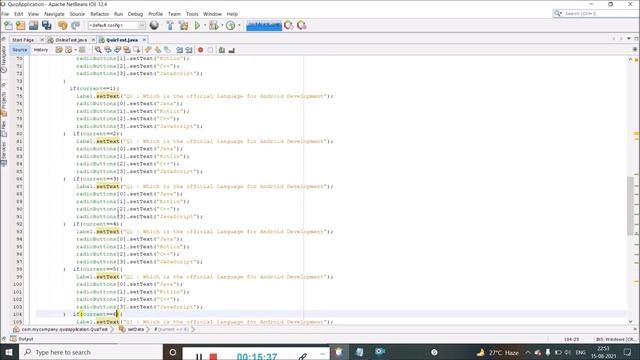
Task: Open the default config combo box
Action: pyautogui.click(x=116, y=25)
